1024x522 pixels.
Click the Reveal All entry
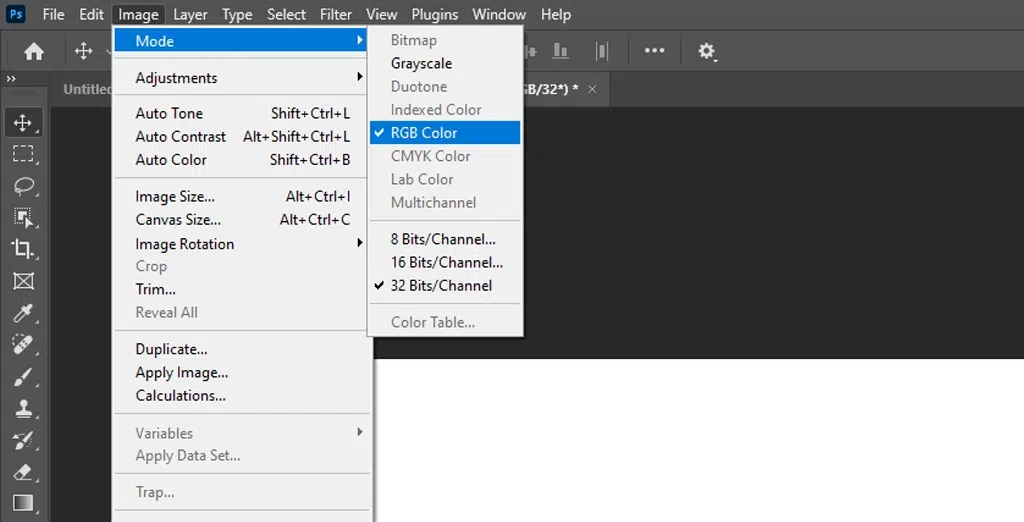pos(240,312)
